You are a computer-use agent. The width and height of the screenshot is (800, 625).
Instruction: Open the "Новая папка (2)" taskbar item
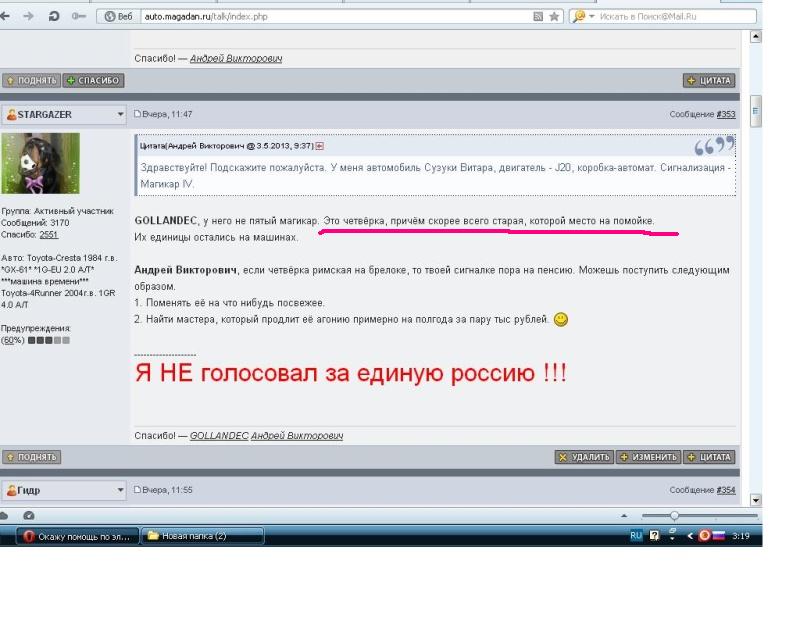pyautogui.click(x=203, y=536)
